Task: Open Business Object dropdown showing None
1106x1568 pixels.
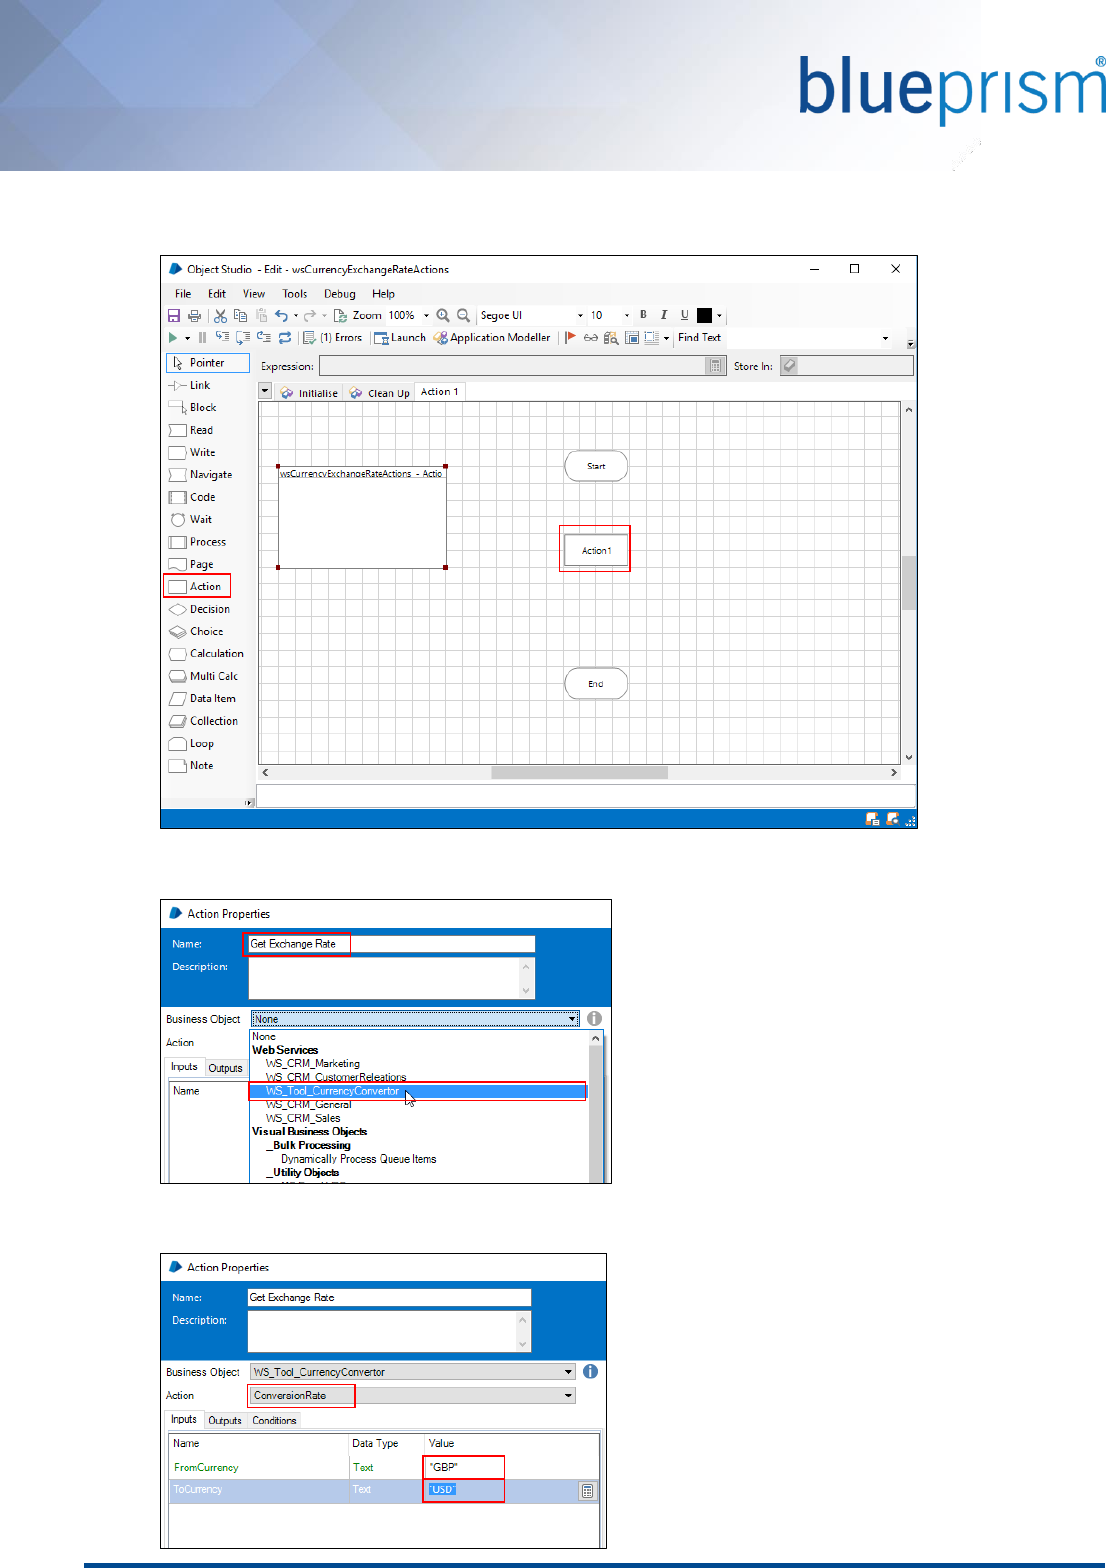Action: [415, 1019]
